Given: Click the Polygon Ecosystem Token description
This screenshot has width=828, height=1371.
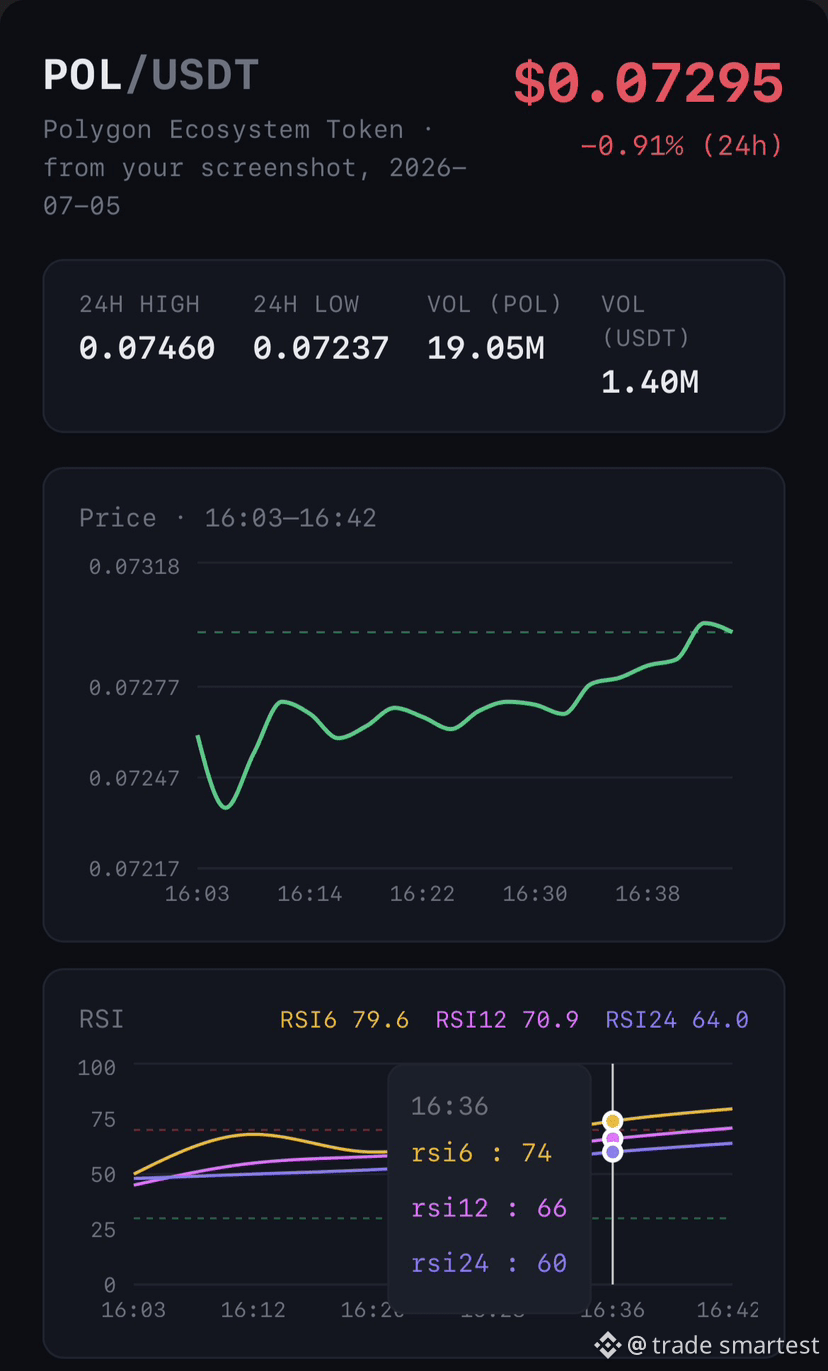Looking at the screenshot, I should 254,167.
